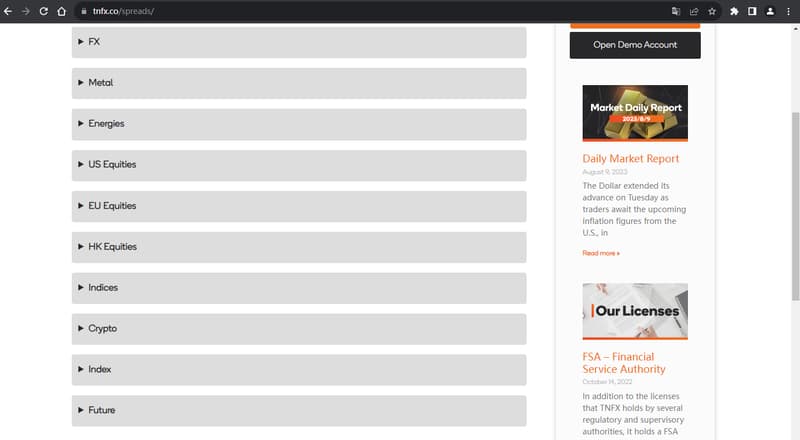
Task: Go back to the previous page
Action: [x=8, y=11]
